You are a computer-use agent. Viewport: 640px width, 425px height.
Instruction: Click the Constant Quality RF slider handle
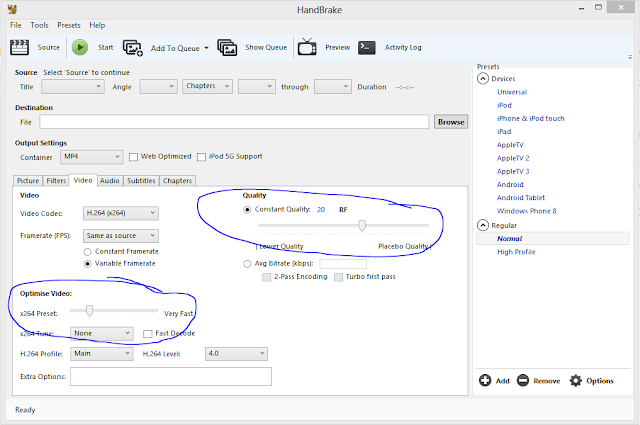(x=362, y=225)
